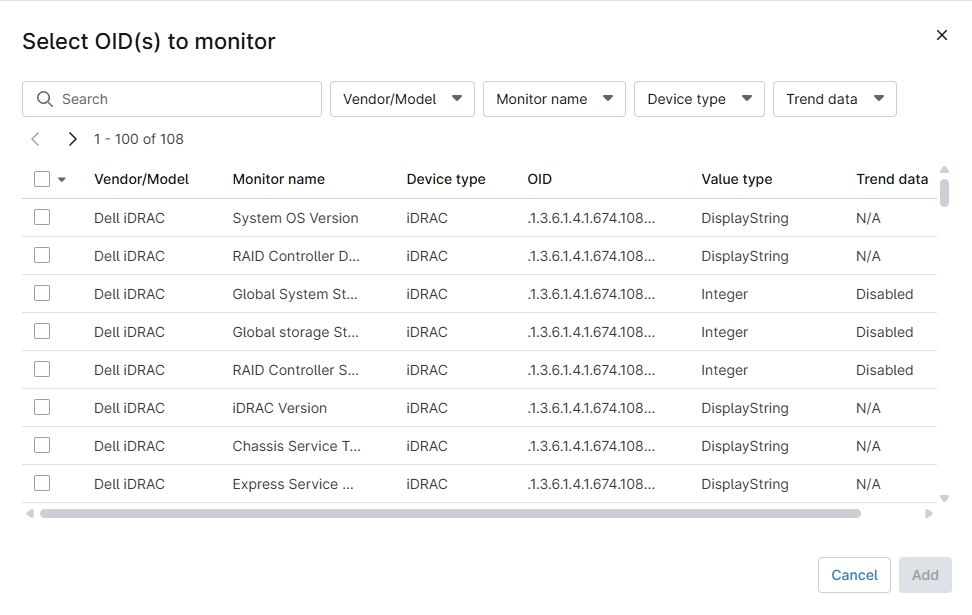Check the RAID Controller S... row
The height and width of the screenshot is (615, 972).
pos(42,369)
